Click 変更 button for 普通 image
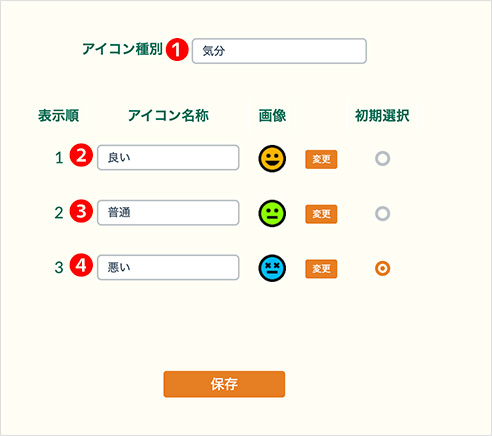The height and width of the screenshot is (436, 492). (x=321, y=214)
